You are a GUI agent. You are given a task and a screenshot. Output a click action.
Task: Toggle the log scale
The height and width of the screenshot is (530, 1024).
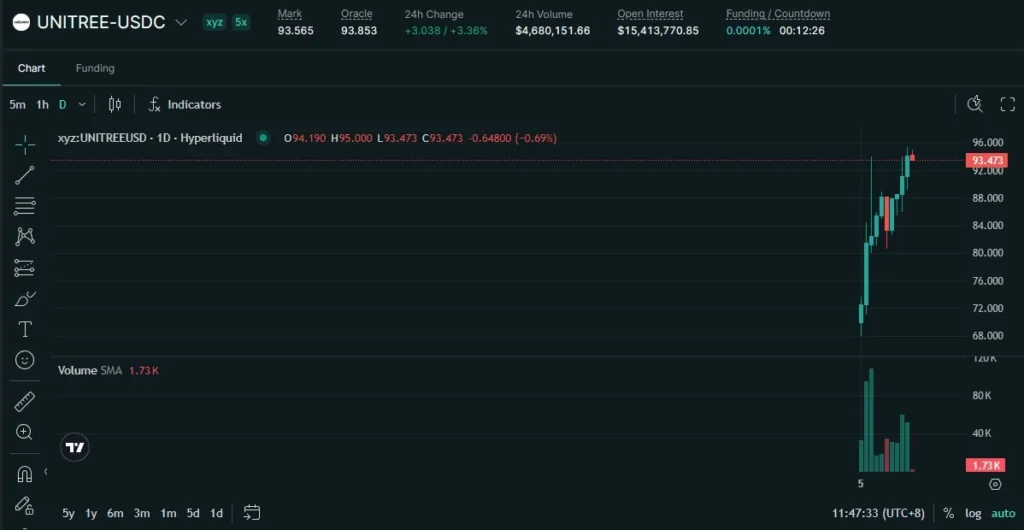[x=973, y=514]
